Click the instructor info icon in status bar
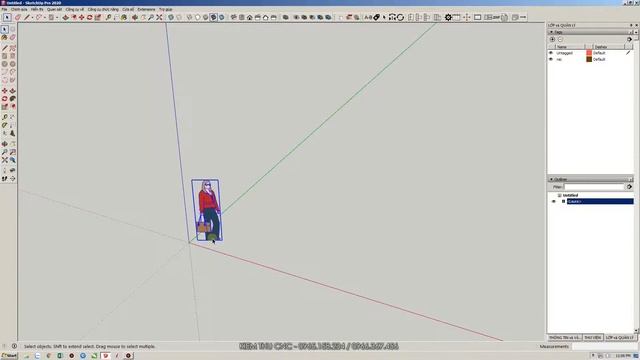 (x=14, y=346)
